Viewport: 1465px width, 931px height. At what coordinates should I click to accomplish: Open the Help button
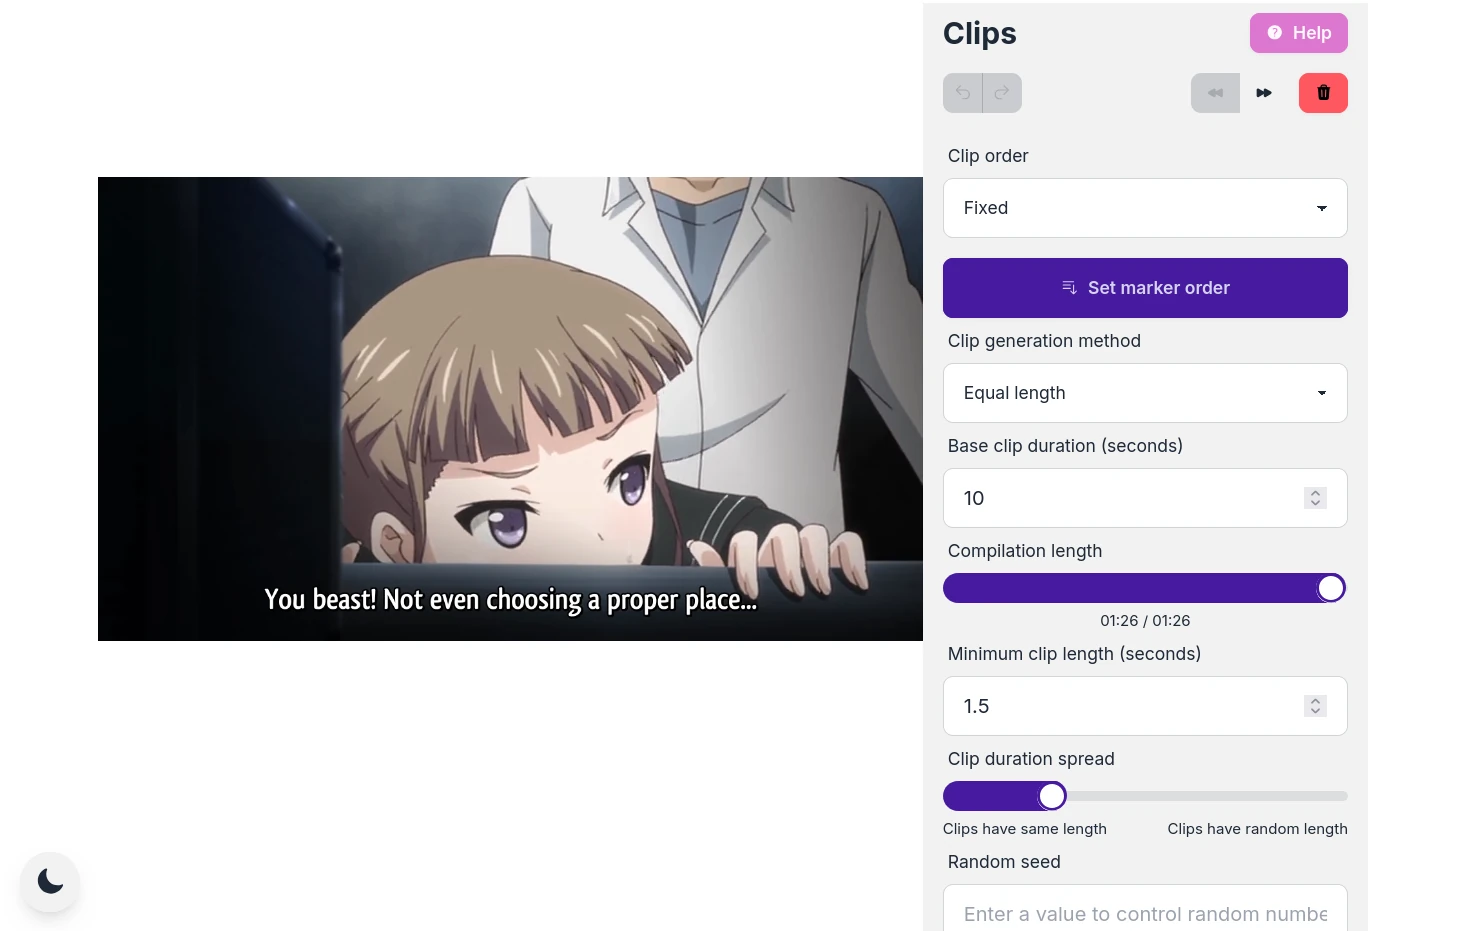click(1298, 33)
